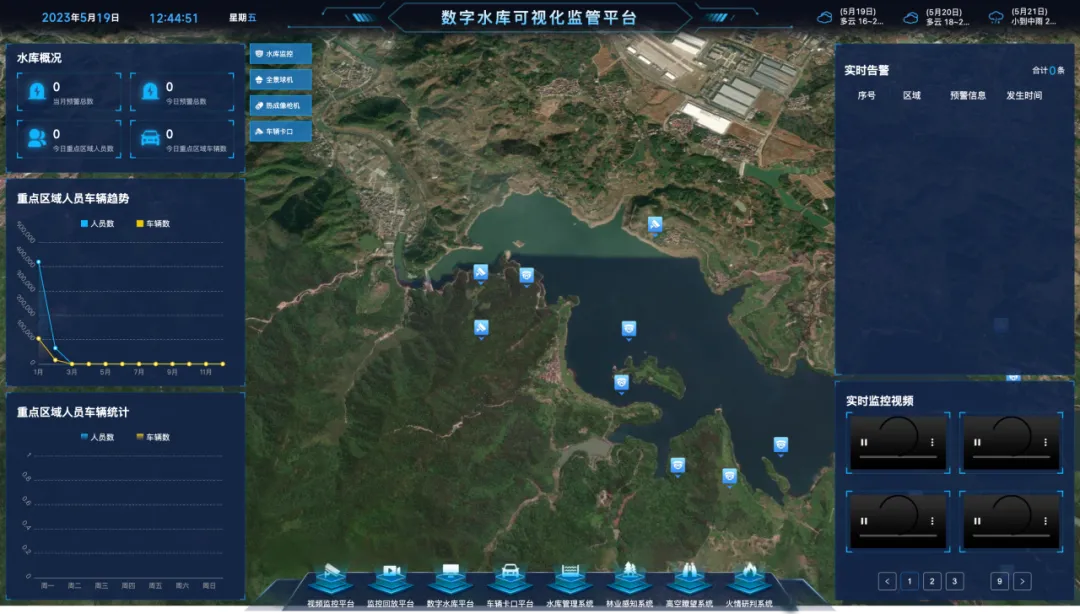The width and height of the screenshot is (1080, 614).
Task: Select the northernmost camera marker on the map
Action: tap(655, 225)
